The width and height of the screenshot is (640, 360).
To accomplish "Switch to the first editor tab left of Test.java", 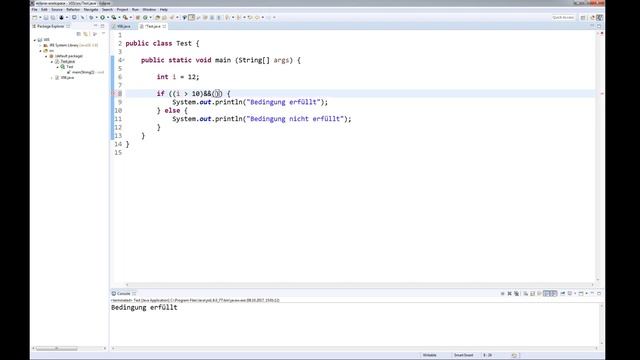I will [124, 26].
